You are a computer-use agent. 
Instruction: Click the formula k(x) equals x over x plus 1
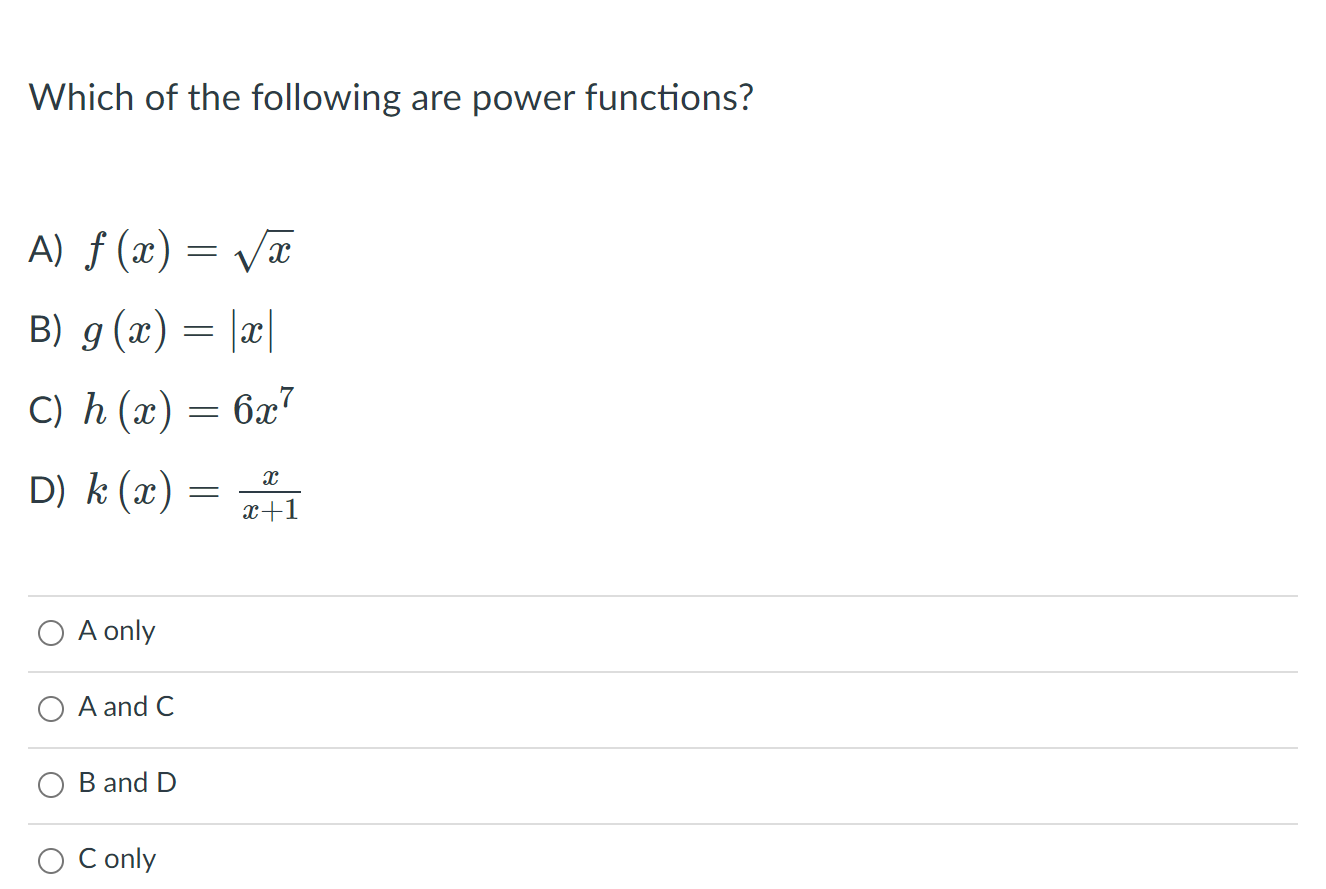190,491
